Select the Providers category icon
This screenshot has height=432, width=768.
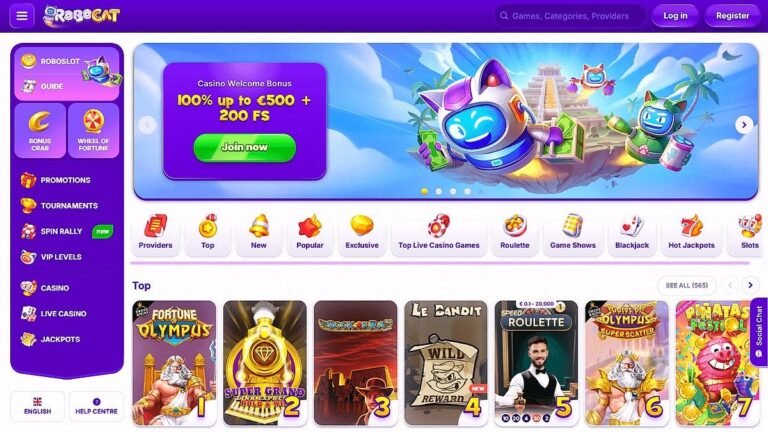[x=155, y=232]
